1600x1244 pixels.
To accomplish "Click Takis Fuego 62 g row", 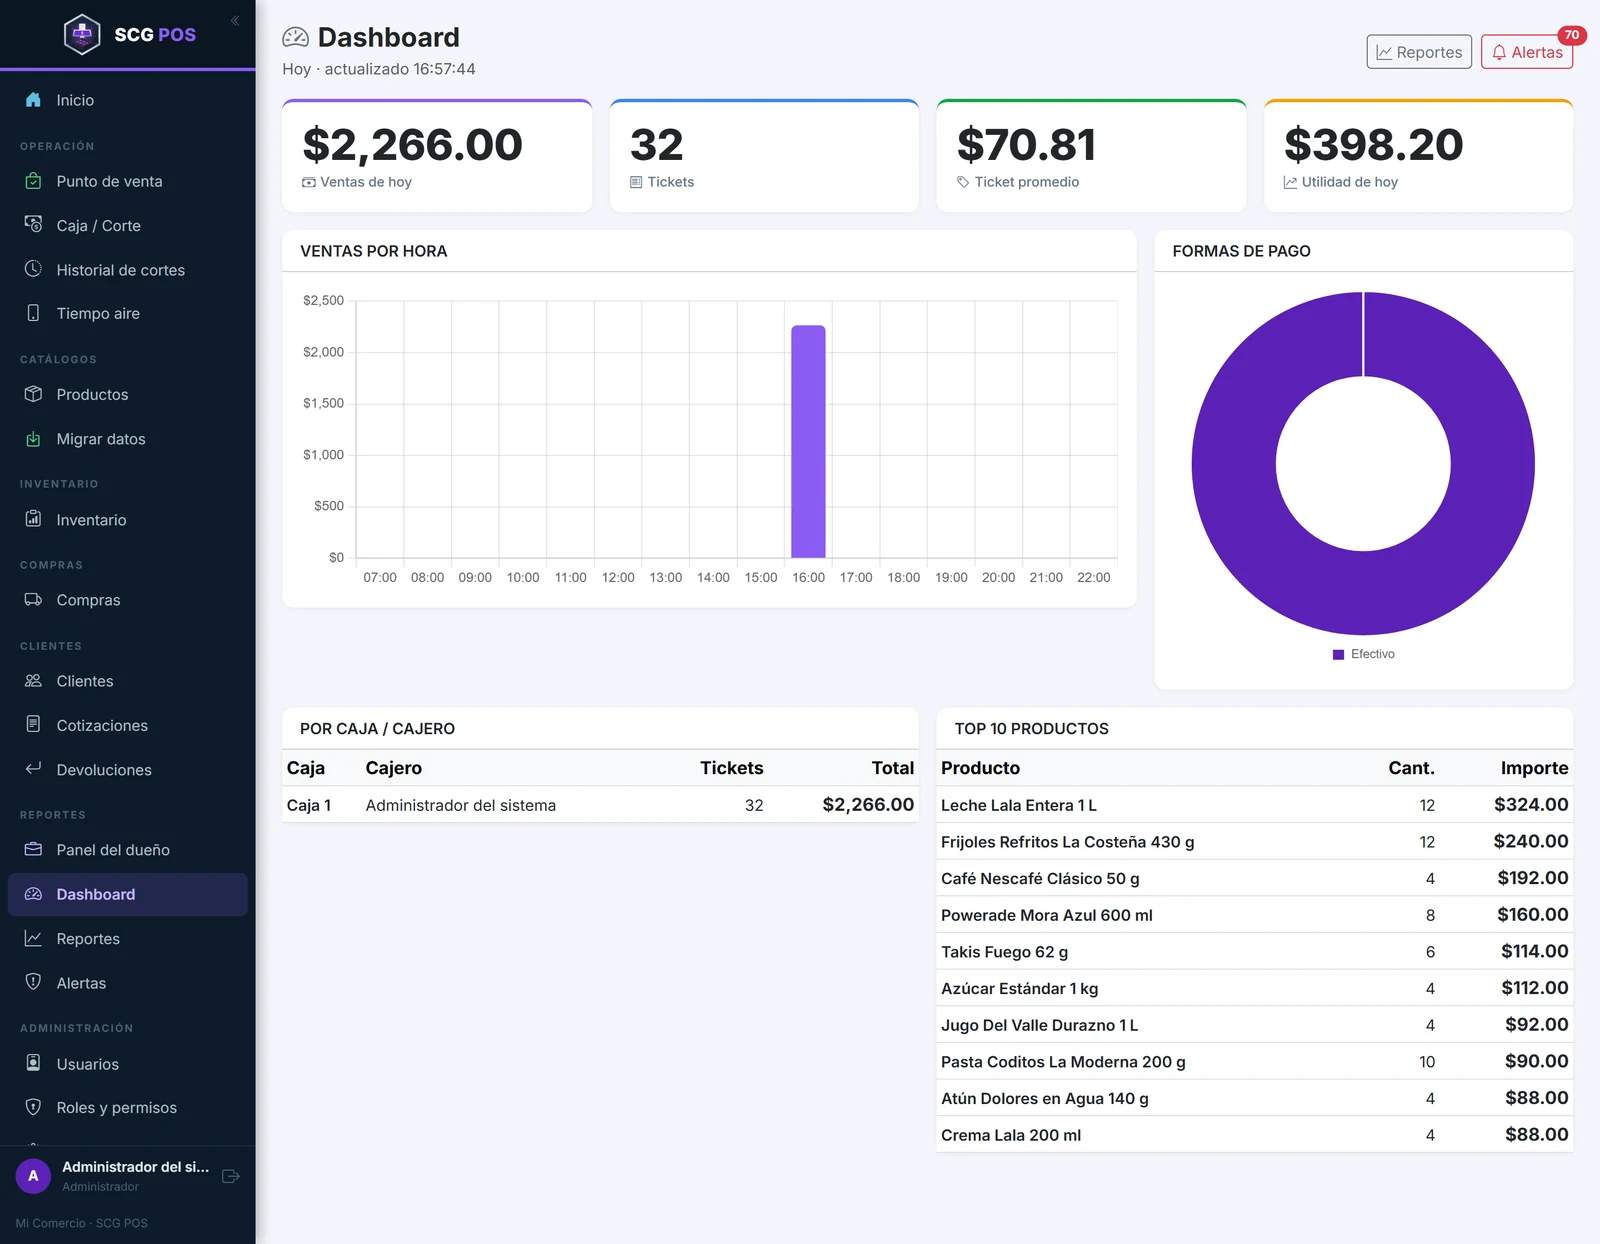I will (x=1254, y=952).
